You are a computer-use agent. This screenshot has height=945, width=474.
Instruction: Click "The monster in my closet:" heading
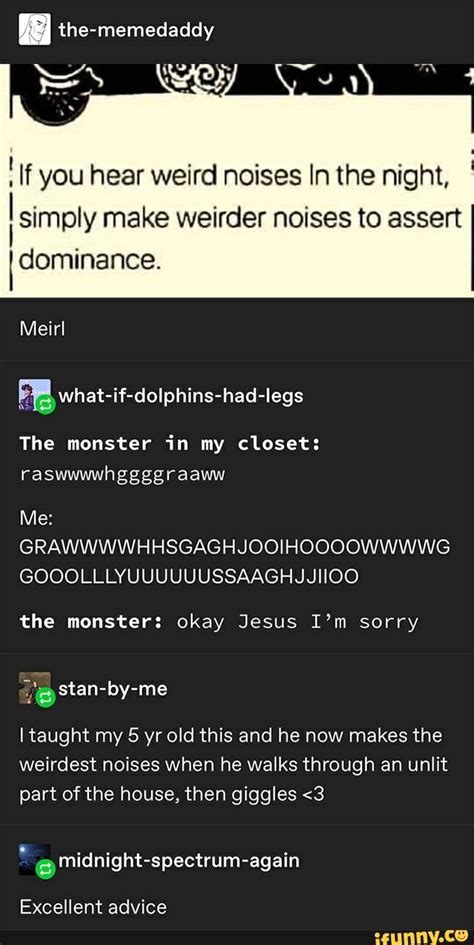click(169, 445)
